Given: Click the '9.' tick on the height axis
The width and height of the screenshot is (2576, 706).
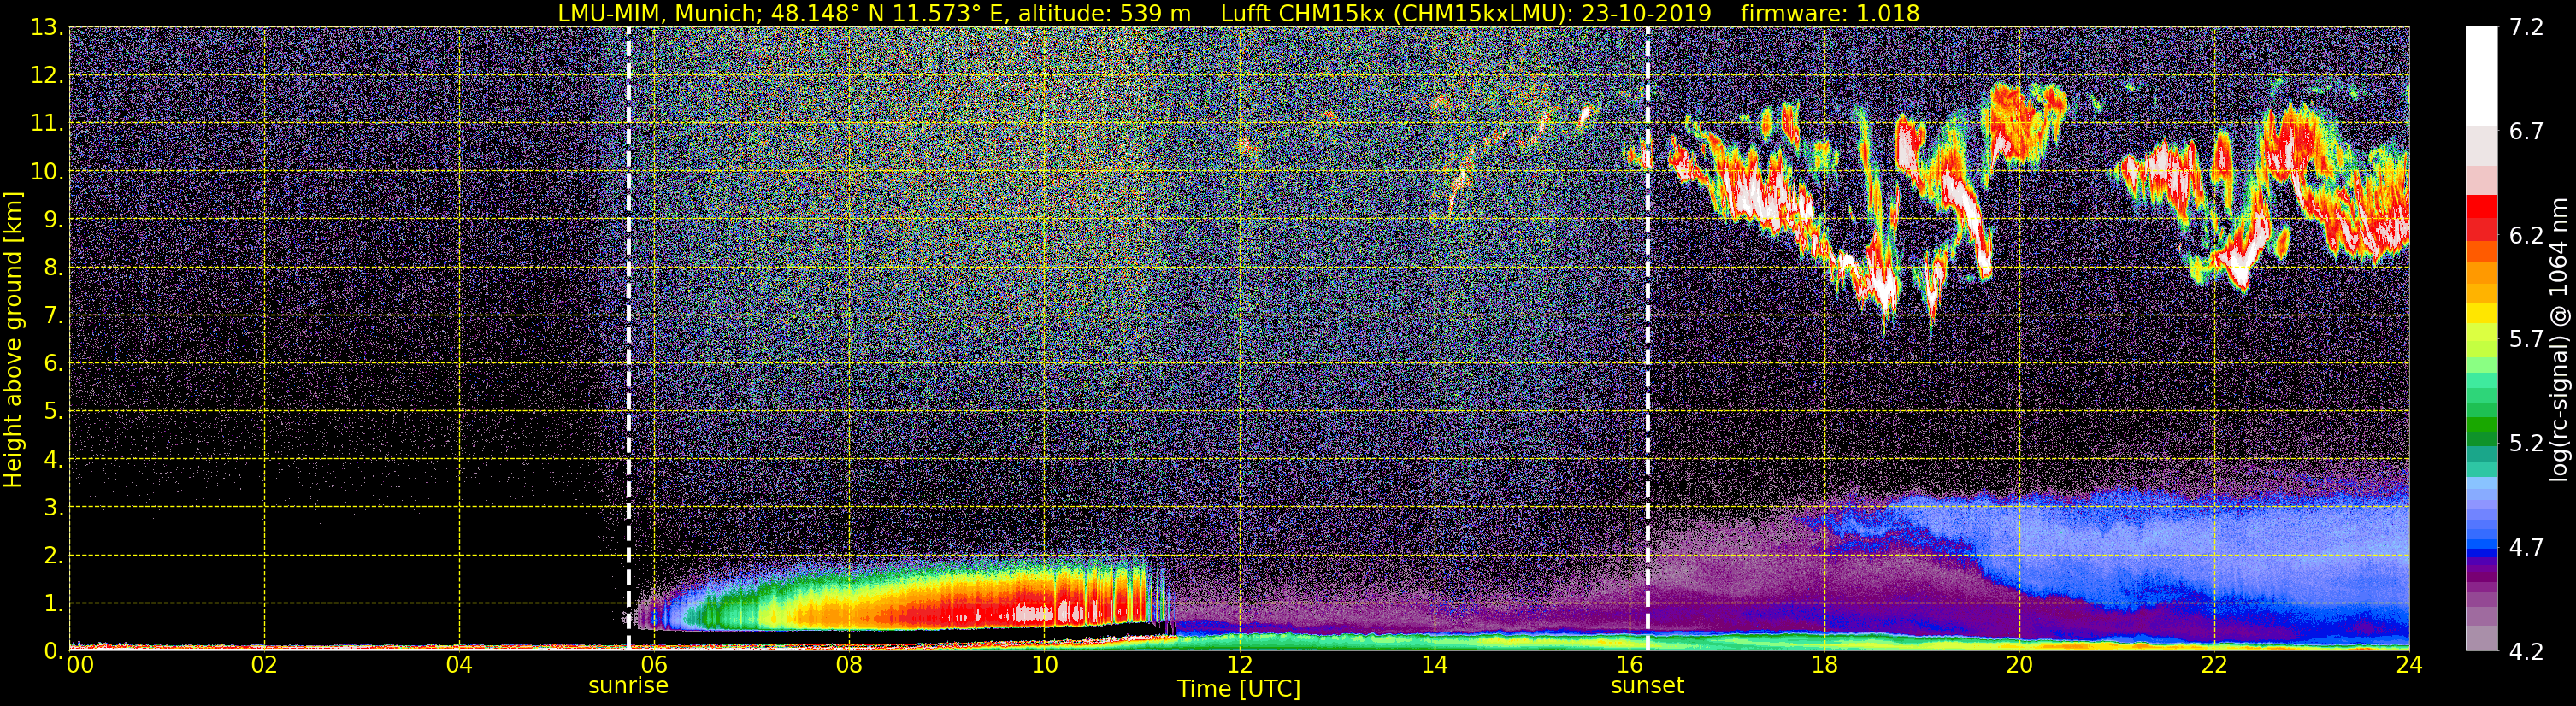Looking at the screenshot, I should pyautogui.click(x=52, y=220).
